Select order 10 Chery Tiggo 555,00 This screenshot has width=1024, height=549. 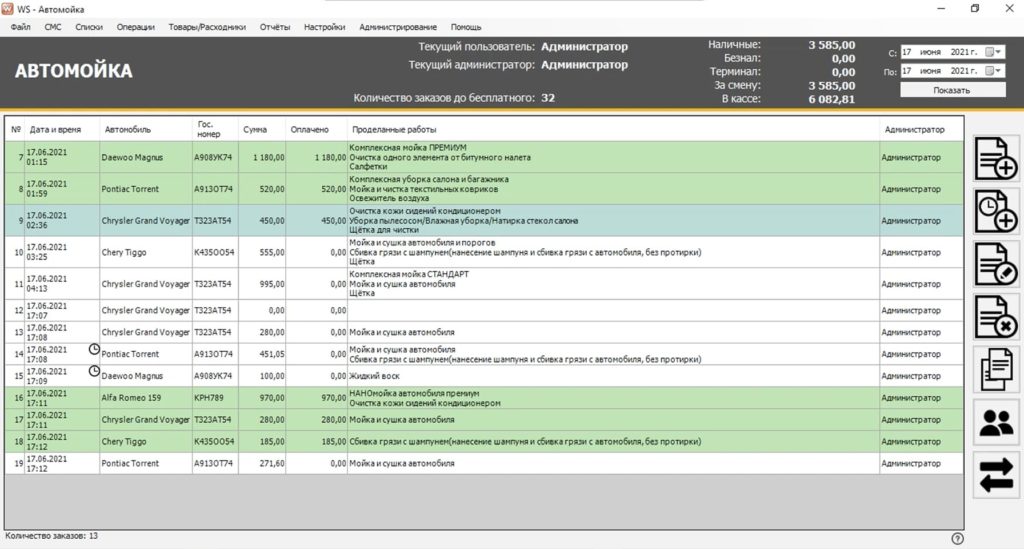tap(484, 252)
